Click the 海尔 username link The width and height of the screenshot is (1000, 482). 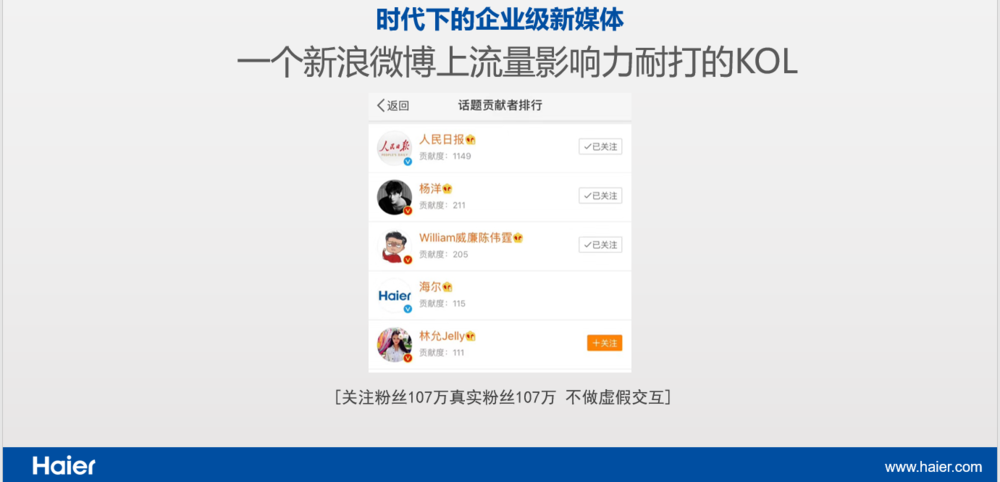click(x=430, y=287)
